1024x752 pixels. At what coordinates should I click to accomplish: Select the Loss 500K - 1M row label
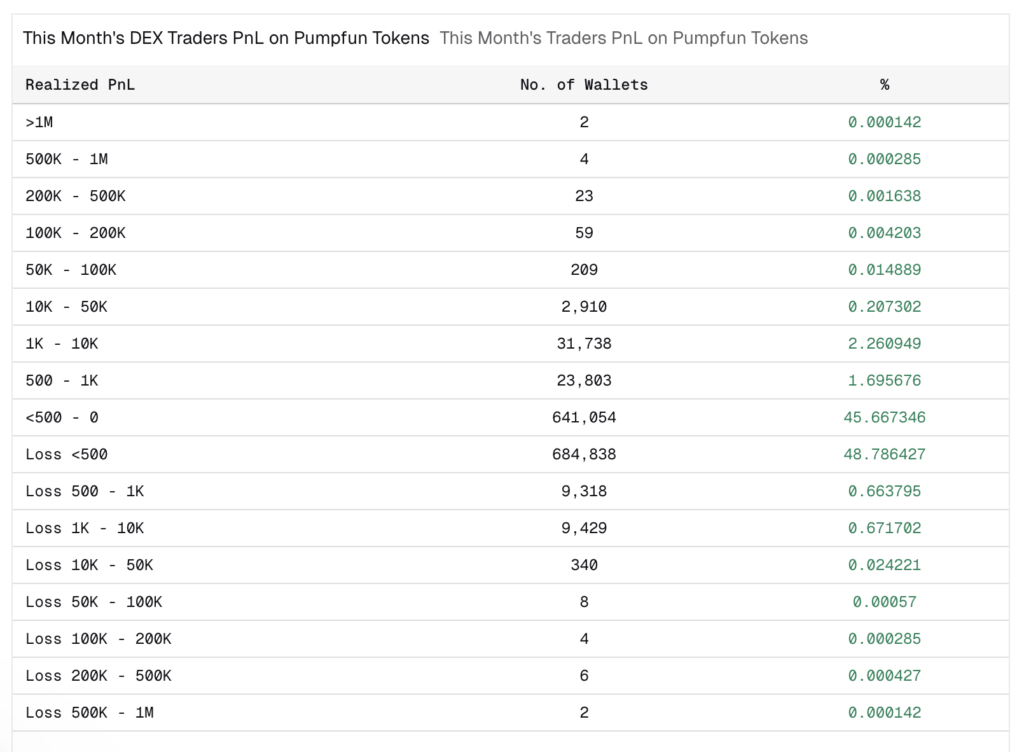[89, 713]
